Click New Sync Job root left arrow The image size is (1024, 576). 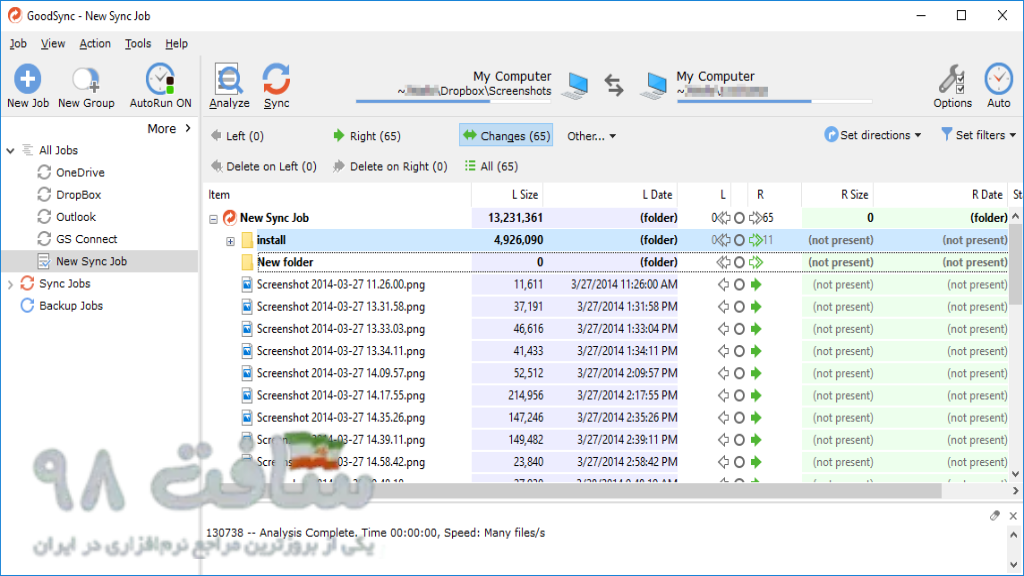tap(724, 218)
